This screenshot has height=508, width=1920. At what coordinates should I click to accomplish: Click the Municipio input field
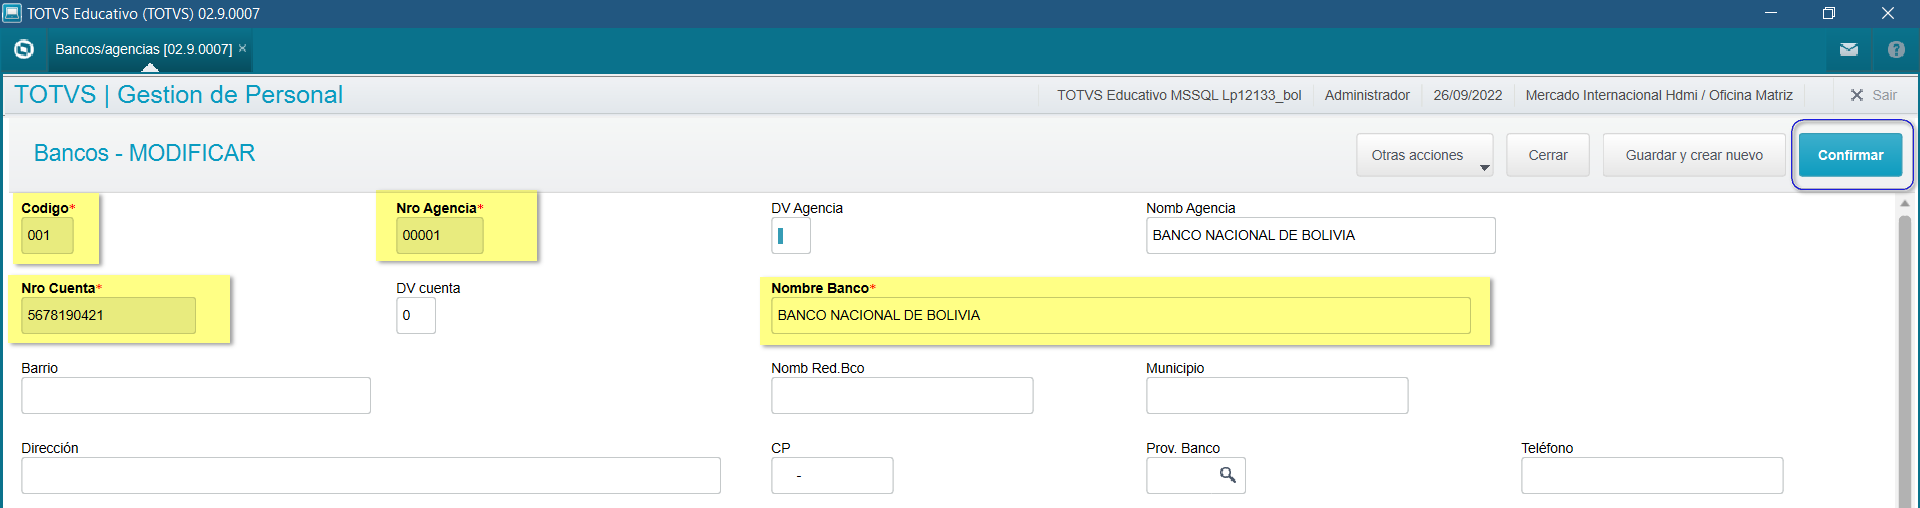coord(1277,395)
